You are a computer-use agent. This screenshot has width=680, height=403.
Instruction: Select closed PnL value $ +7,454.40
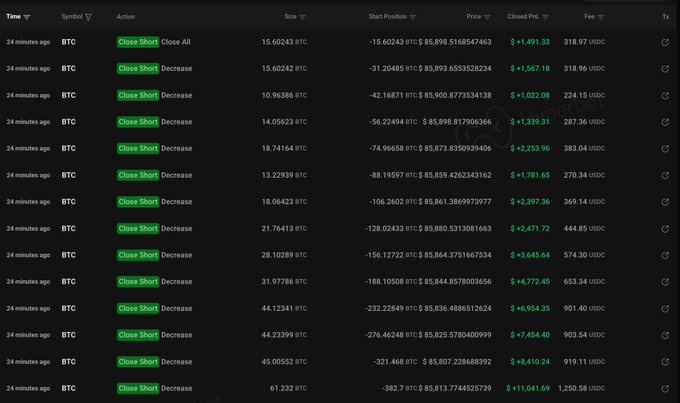(530, 335)
